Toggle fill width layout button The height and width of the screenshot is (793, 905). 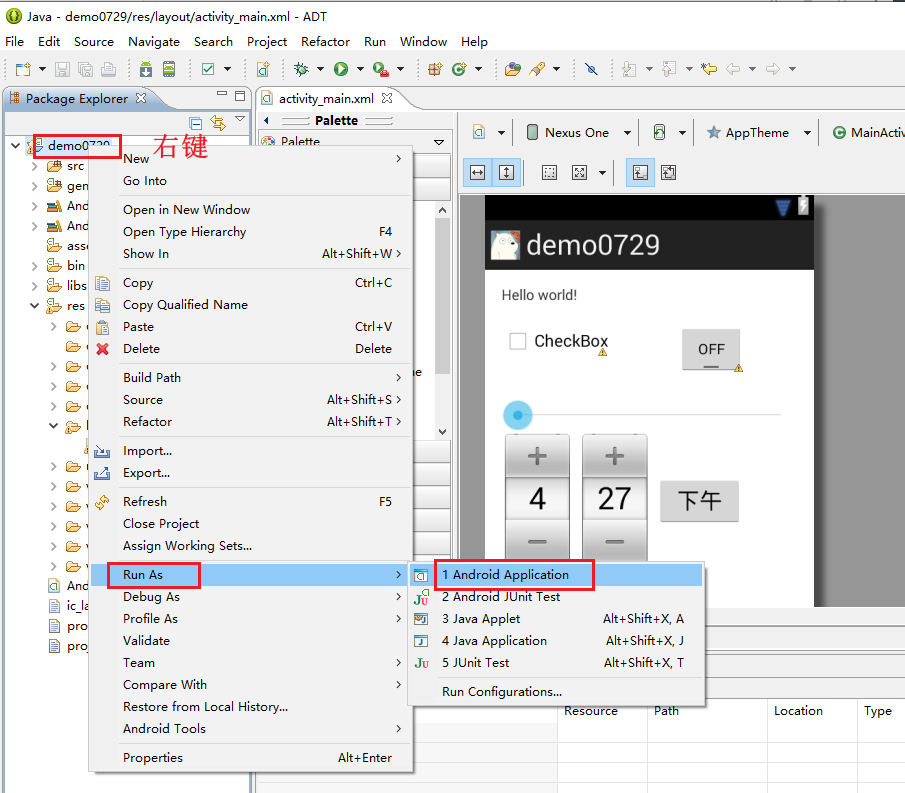(x=478, y=172)
